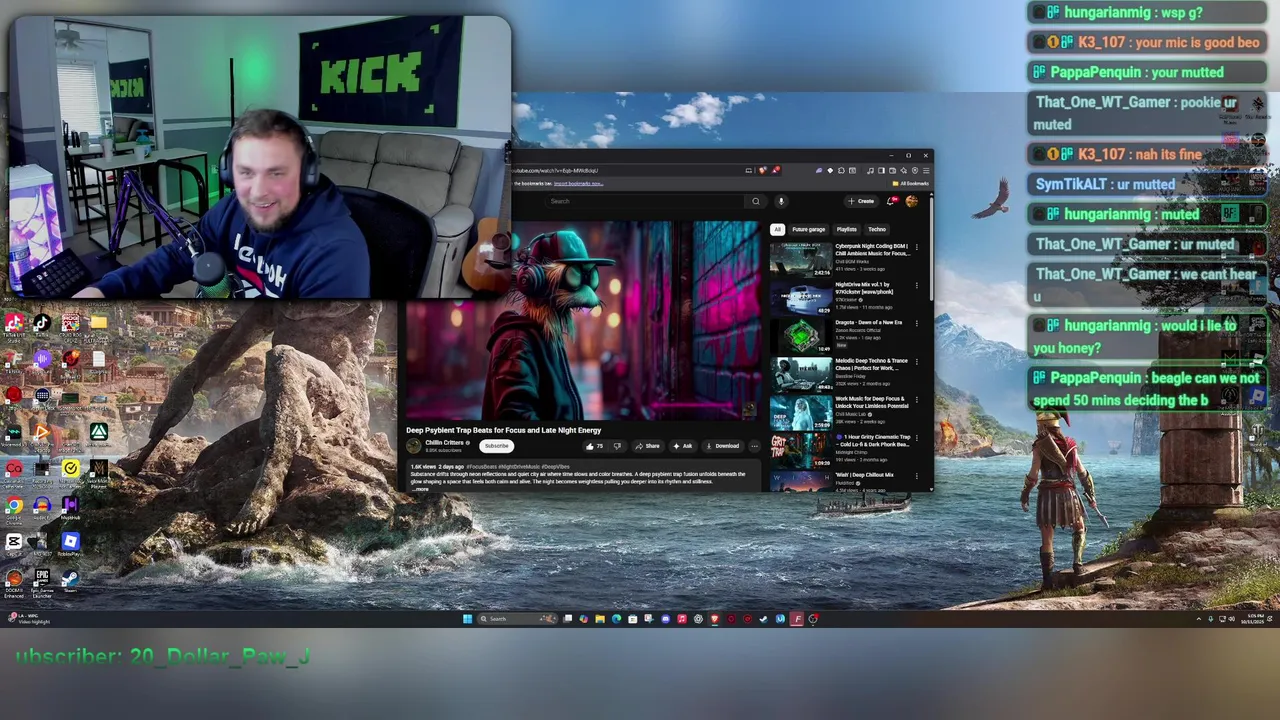Open Steam from the taskbar
The height and width of the screenshot is (720, 1280).
tap(763, 619)
